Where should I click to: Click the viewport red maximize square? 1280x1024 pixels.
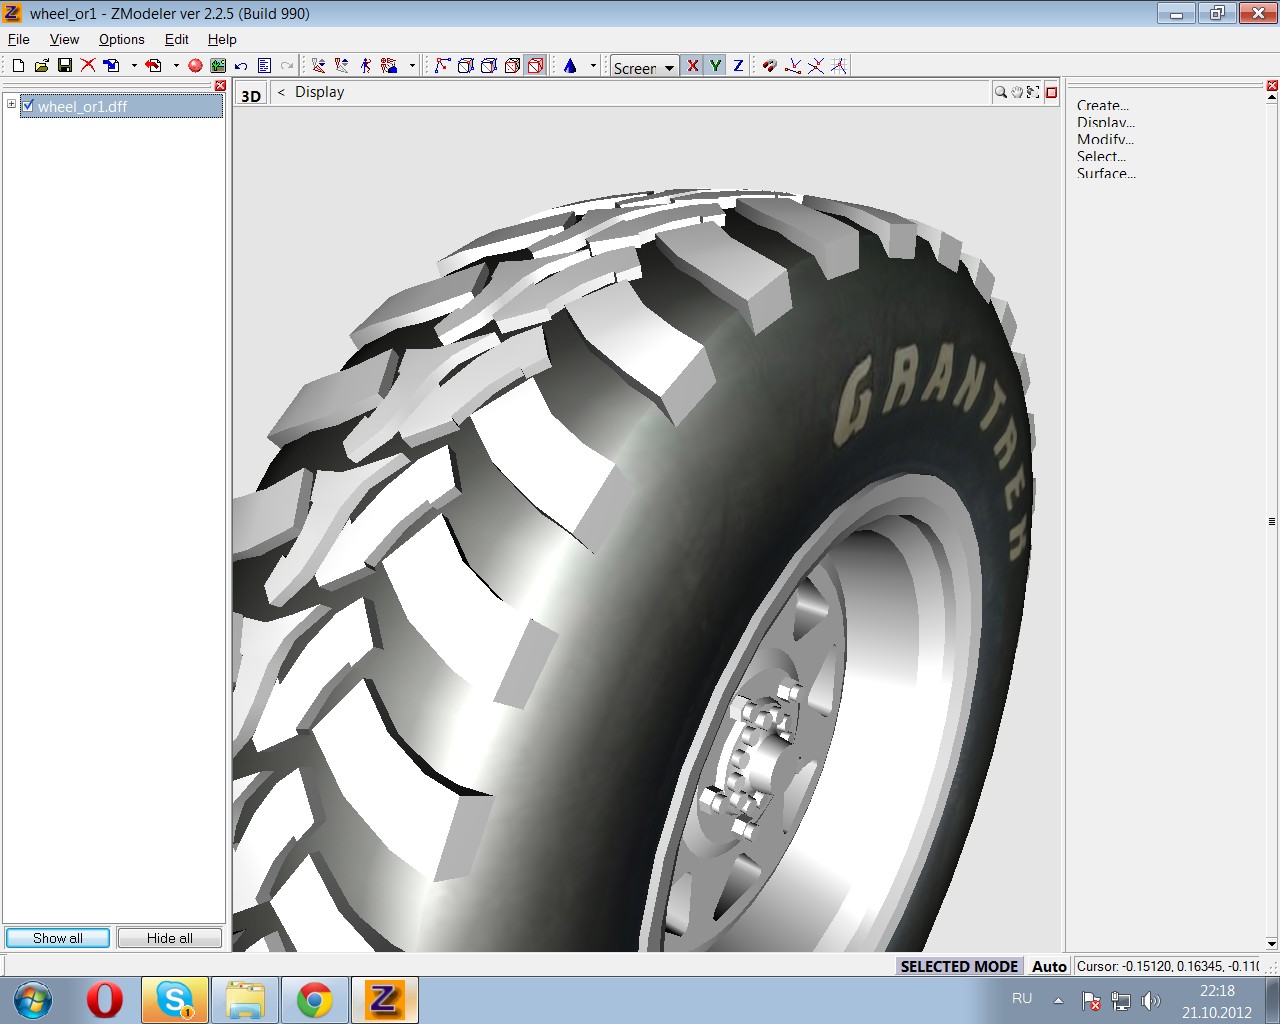click(1051, 92)
